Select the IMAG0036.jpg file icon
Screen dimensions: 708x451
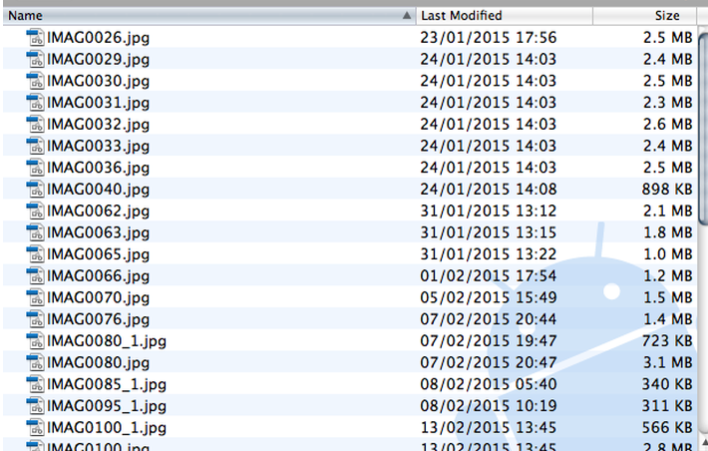[35, 167]
